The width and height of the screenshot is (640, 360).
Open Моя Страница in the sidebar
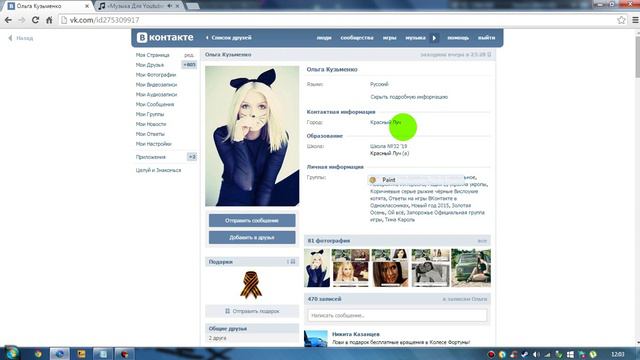pos(153,55)
